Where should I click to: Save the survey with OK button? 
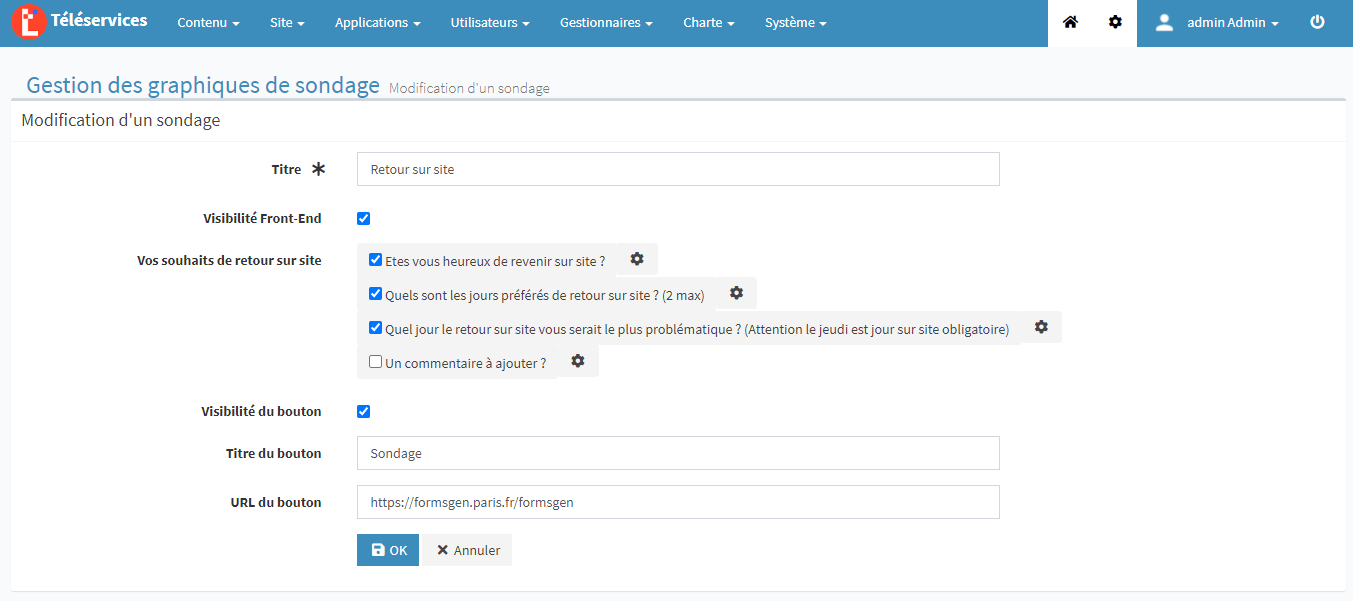(388, 550)
